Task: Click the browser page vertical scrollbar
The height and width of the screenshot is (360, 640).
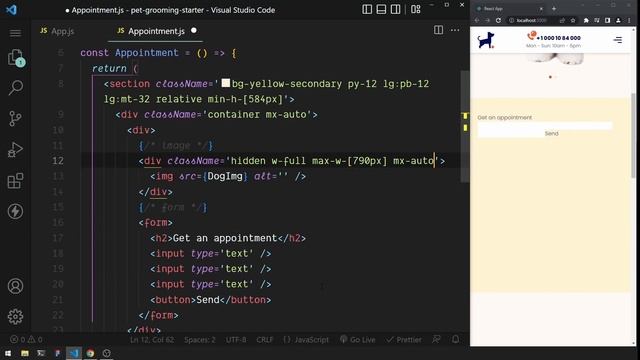Action: tap(633, 135)
